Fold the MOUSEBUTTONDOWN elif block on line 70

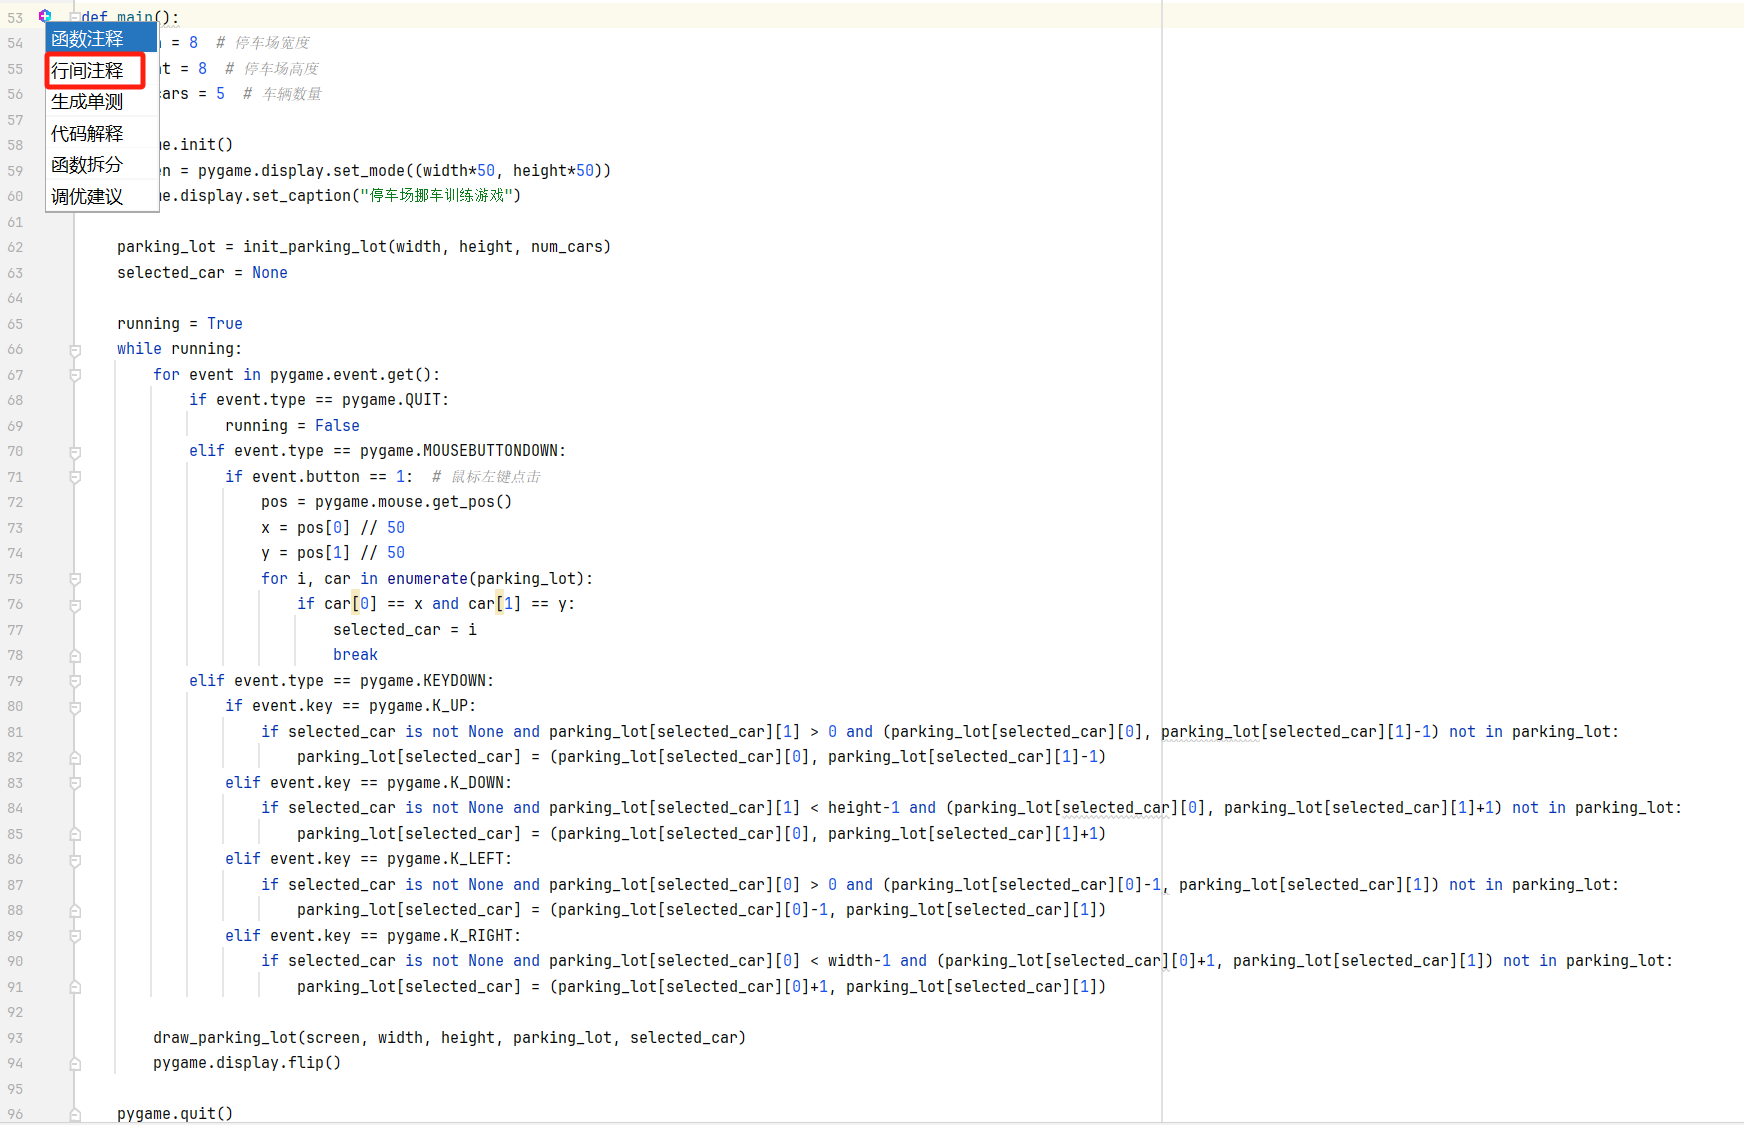pyautogui.click(x=75, y=452)
